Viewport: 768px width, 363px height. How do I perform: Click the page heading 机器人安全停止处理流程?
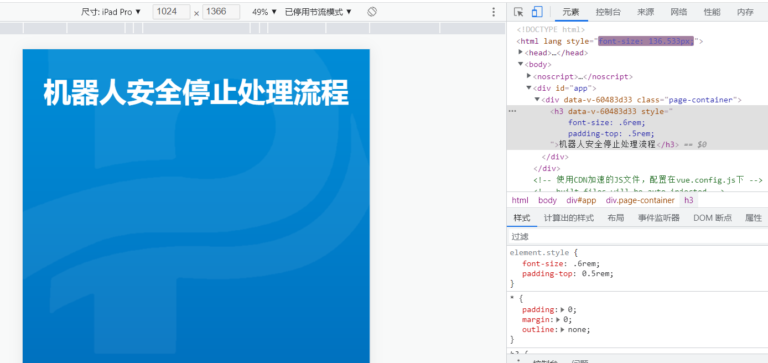tap(196, 93)
